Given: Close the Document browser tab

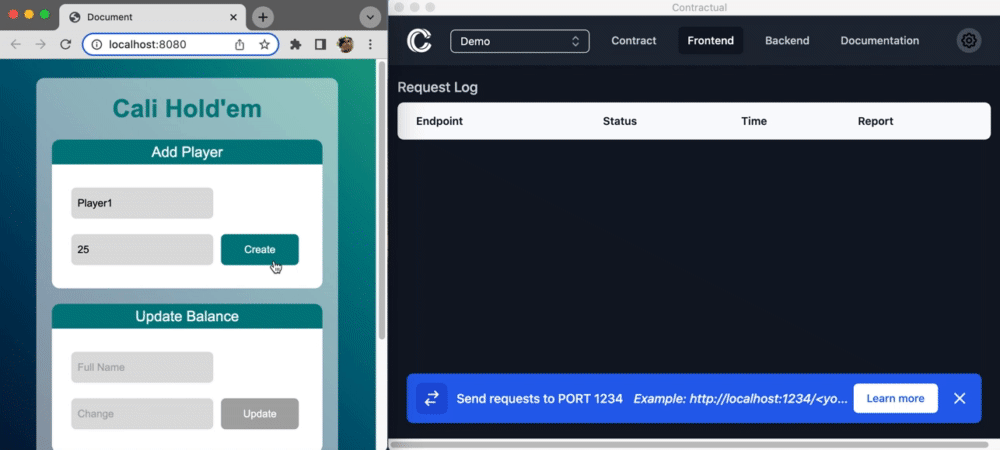Looking at the screenshot, I should click(233, 17).
